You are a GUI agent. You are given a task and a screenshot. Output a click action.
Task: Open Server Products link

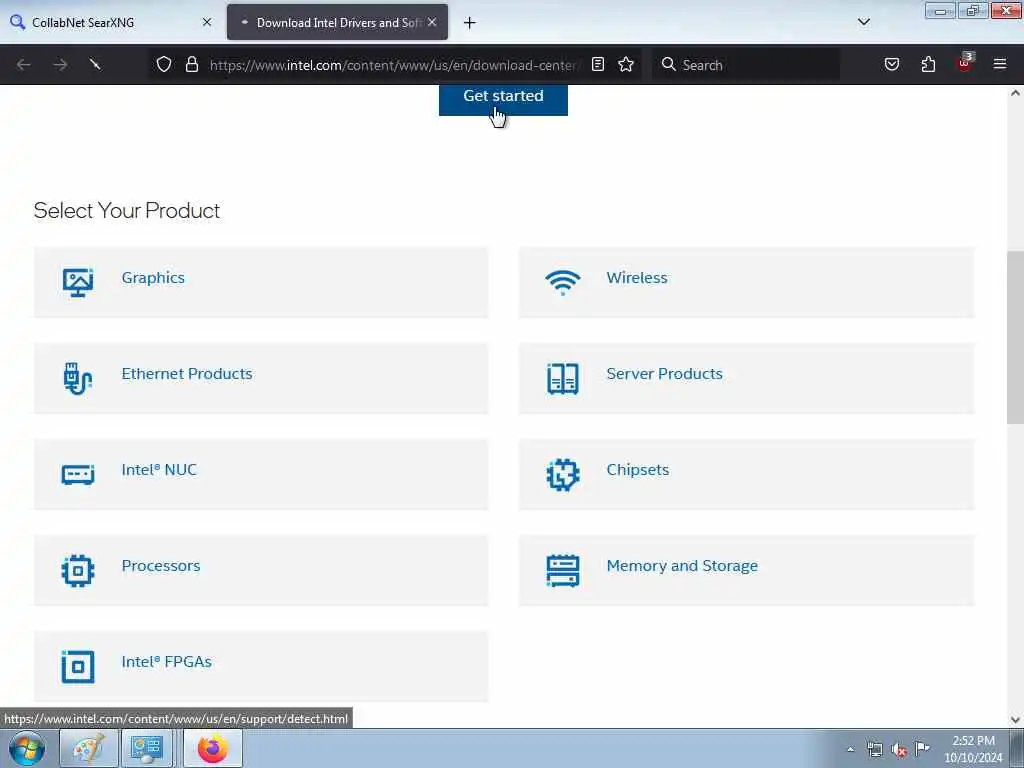(x=664, y=374)
